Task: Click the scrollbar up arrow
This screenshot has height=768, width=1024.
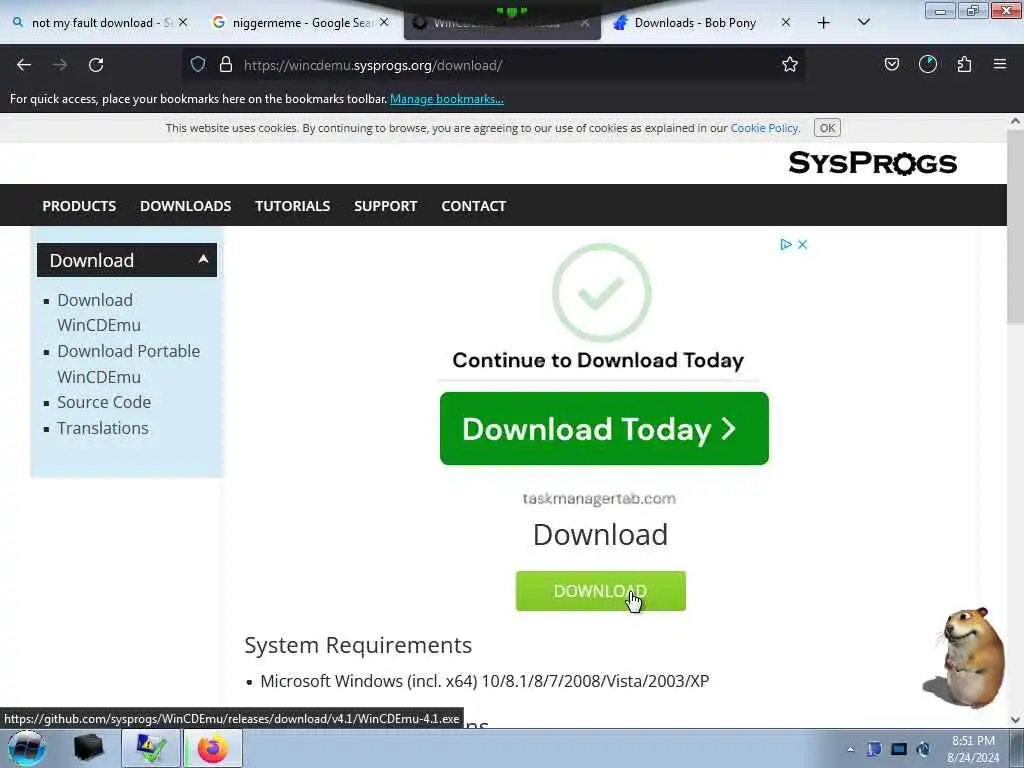Action: pos(1015,121)
